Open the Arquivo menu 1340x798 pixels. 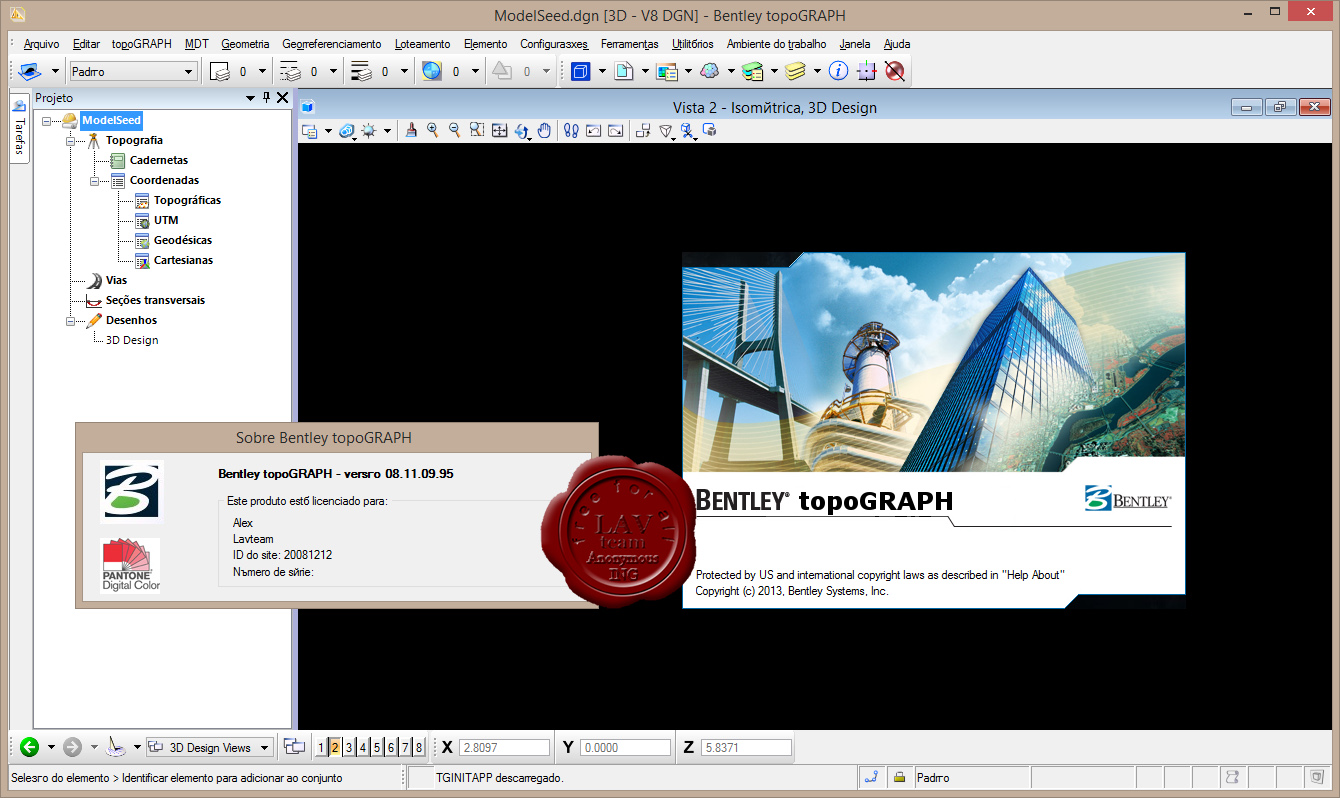tap(41, 44)
